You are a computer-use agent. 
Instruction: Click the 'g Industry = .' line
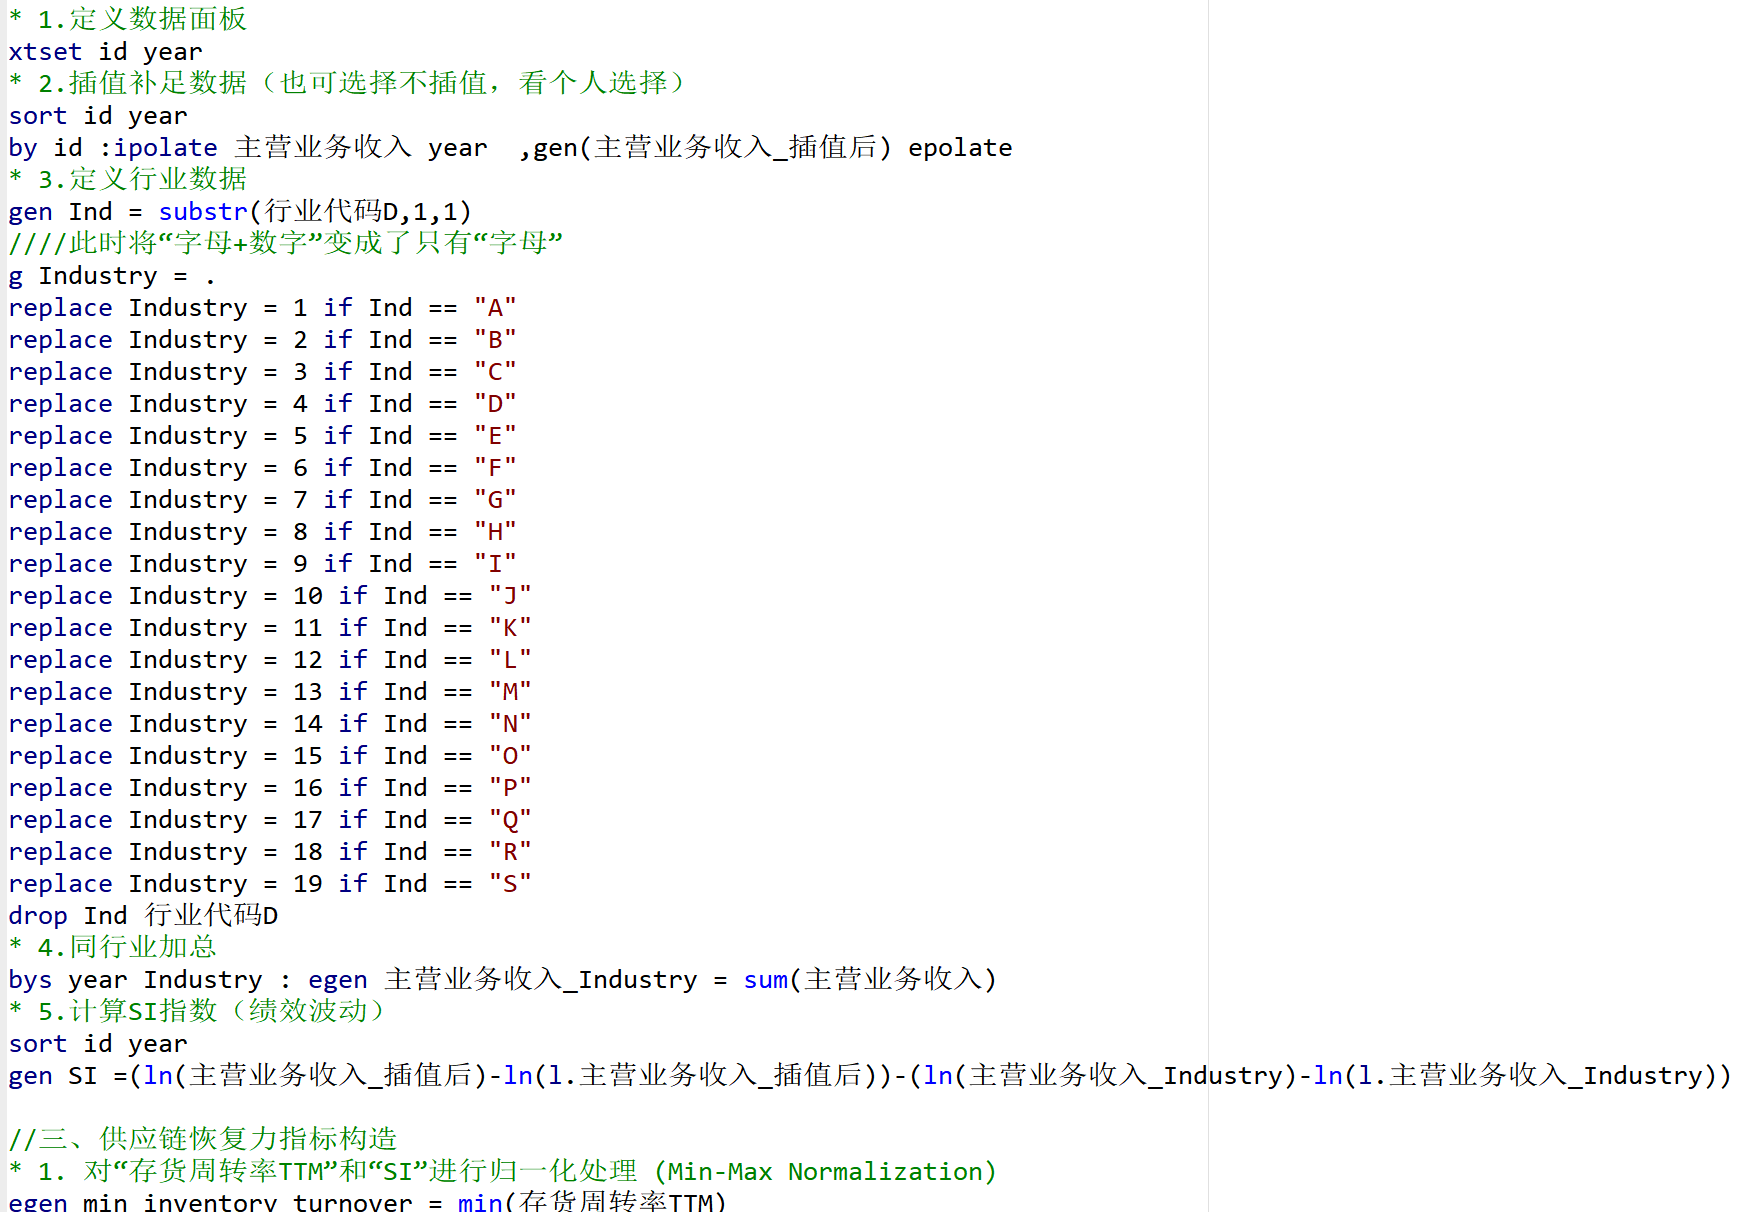[x=111, y=276]
